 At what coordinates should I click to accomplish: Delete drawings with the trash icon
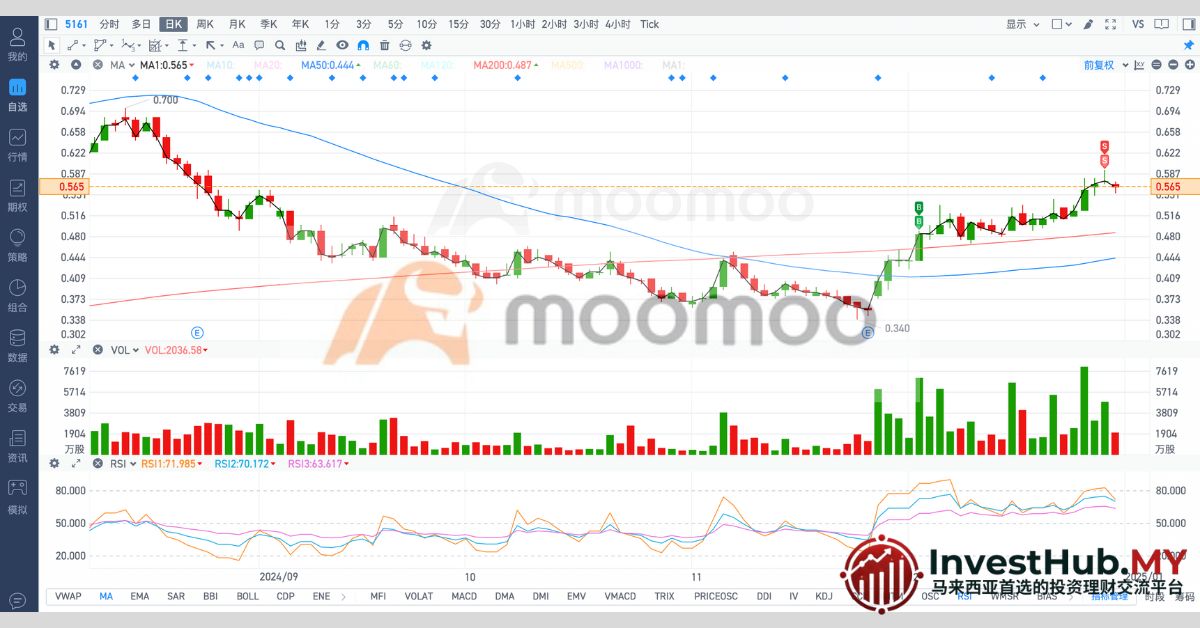point(384,44)
